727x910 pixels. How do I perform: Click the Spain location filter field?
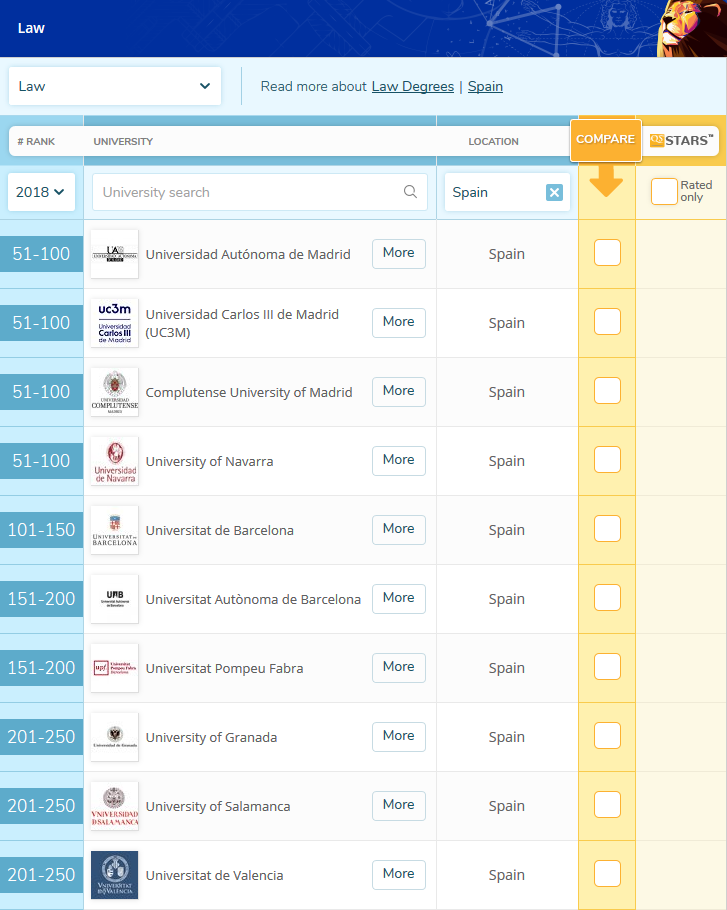click(507, 192)
